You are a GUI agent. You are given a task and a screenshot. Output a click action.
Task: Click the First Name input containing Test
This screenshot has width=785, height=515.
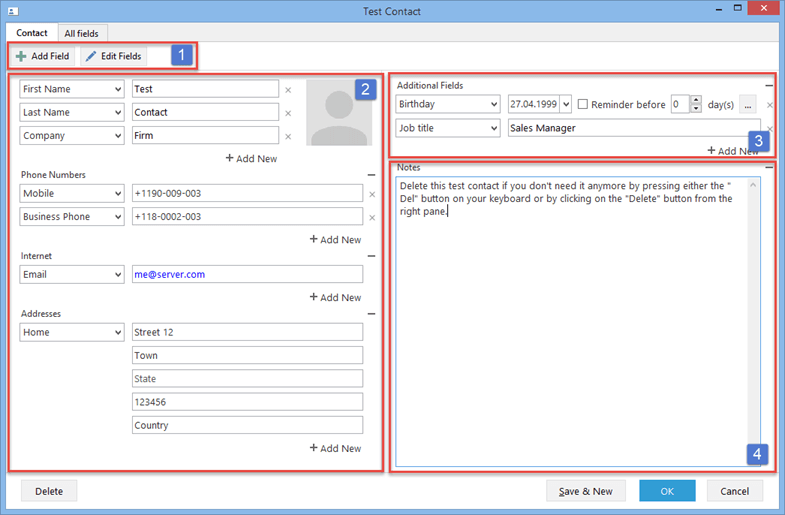pos(205,89)
